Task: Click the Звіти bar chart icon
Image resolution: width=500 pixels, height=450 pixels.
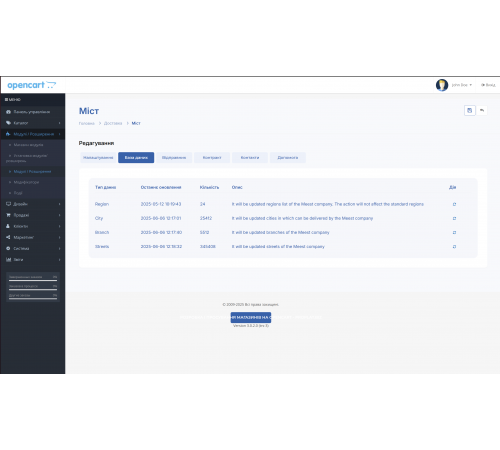Action: point(8,259)
